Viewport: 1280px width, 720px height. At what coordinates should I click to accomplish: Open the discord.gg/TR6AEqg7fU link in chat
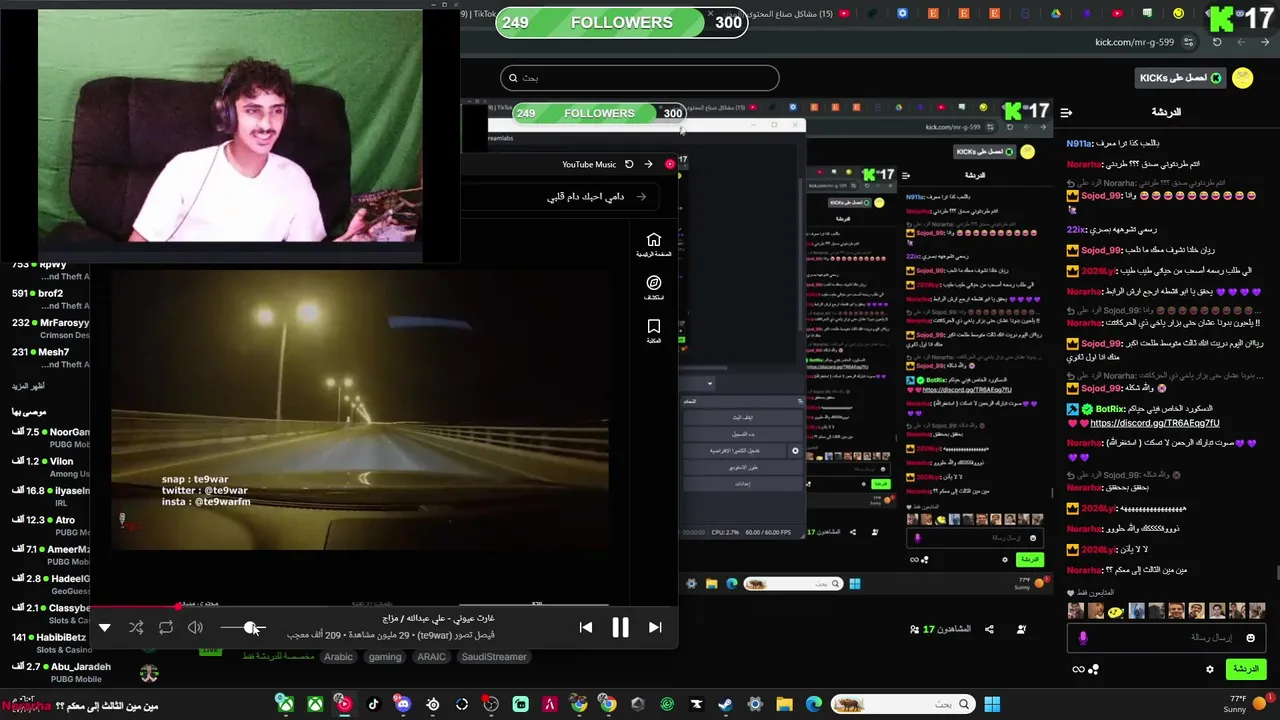pyautogui.click(x=1155, y=423)
